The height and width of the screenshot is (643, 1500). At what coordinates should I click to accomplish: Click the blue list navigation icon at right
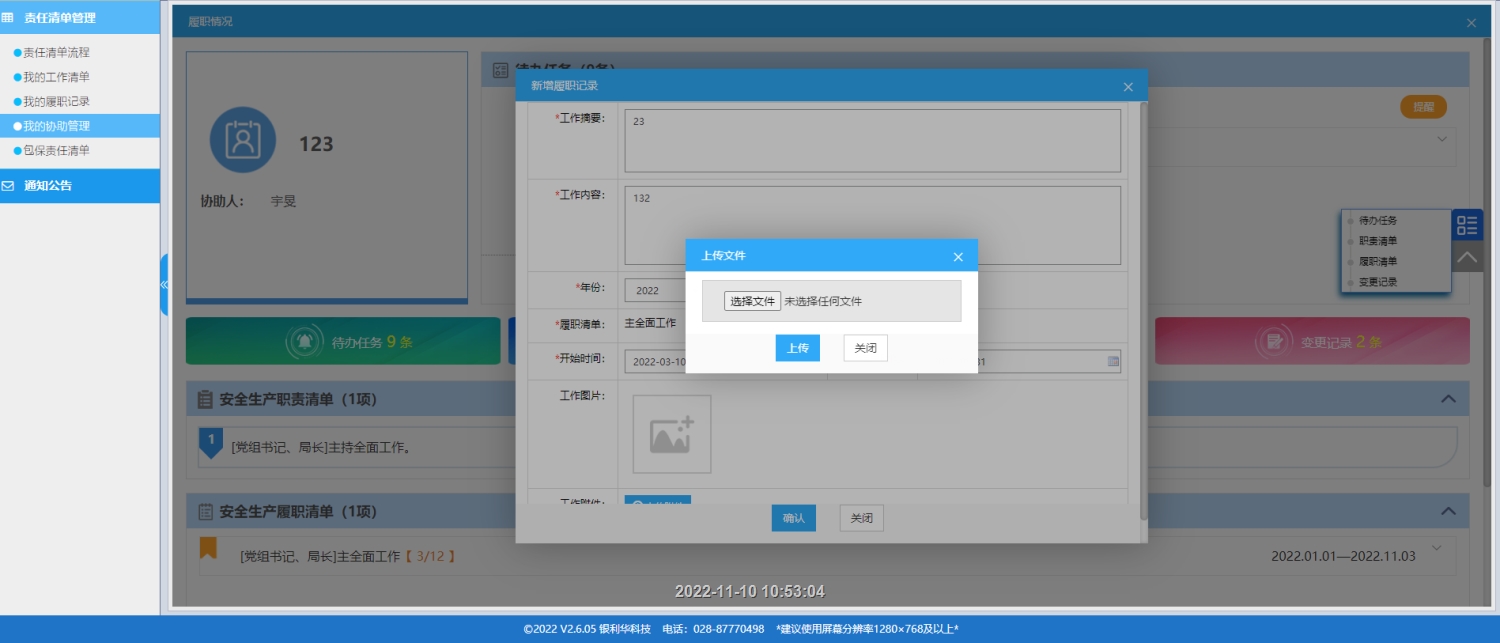1466,225
